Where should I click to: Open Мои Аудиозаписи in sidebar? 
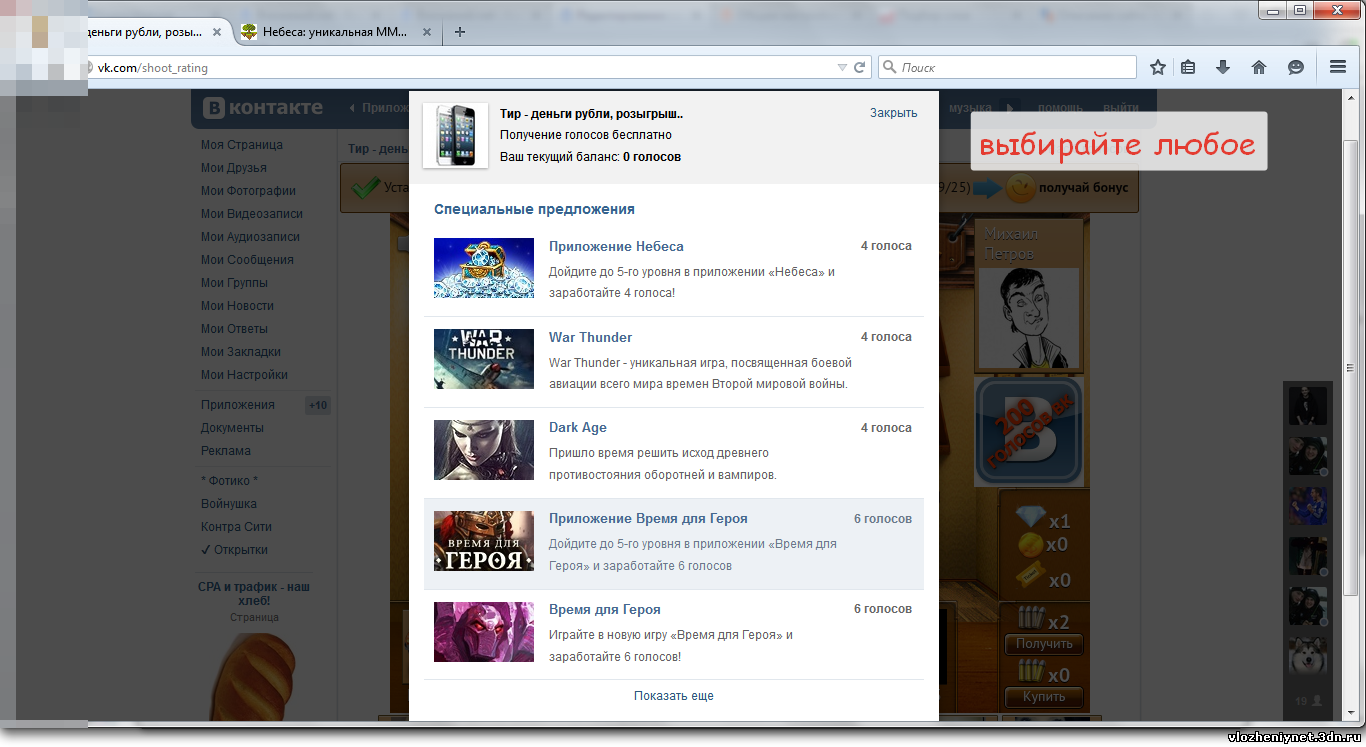(250, 237)
